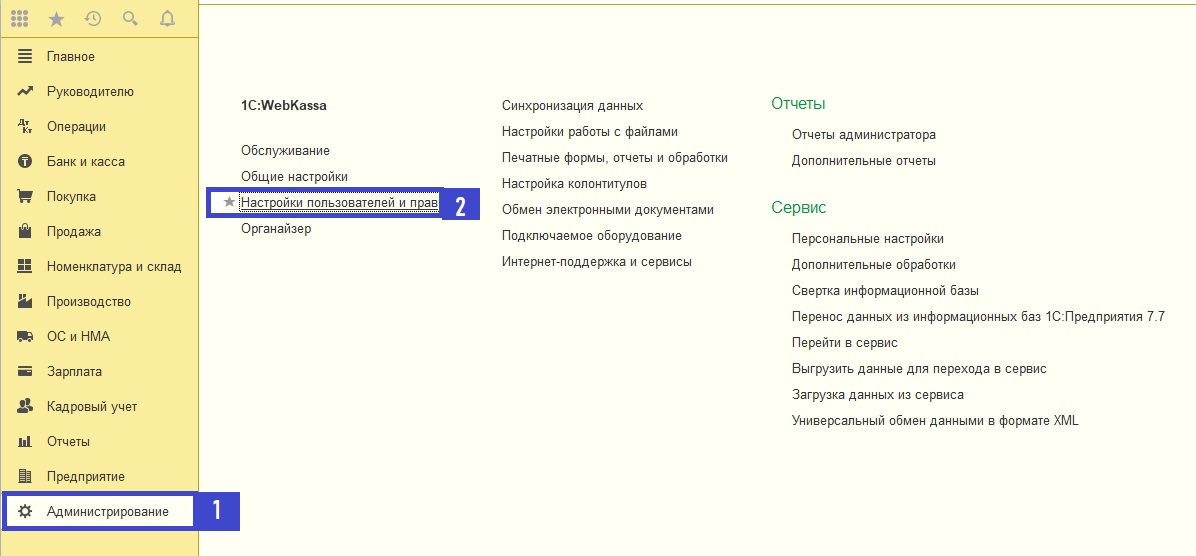Open Синхронизация данных settings
This screenshot has height=556, width=1196.
[572, 106]
